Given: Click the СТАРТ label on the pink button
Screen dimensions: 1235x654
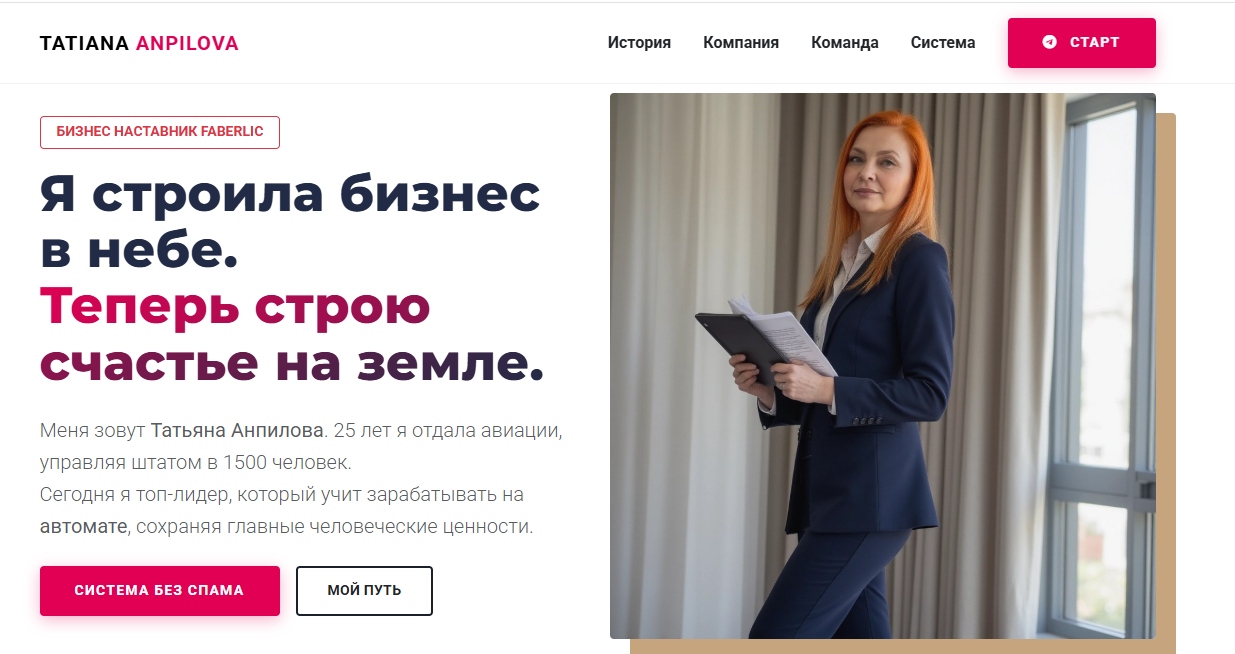Looking at the screenshot, I should pyautogui.click(x=1094, y=42).
